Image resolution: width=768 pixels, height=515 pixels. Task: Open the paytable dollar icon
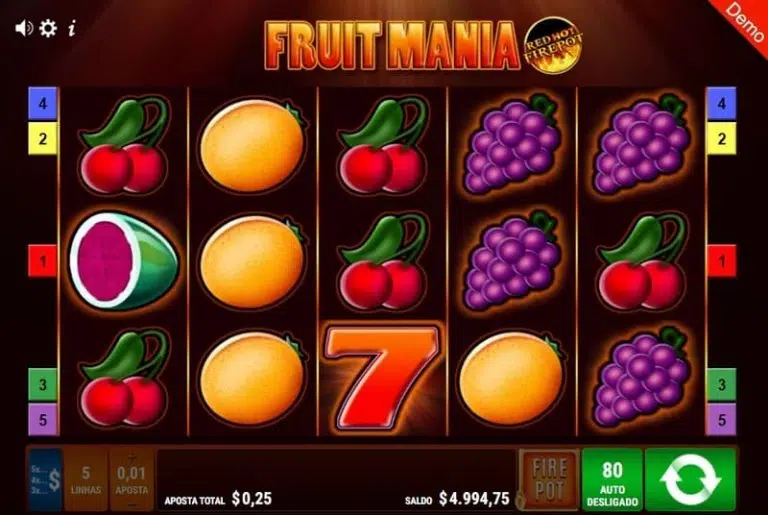point(46,480)
